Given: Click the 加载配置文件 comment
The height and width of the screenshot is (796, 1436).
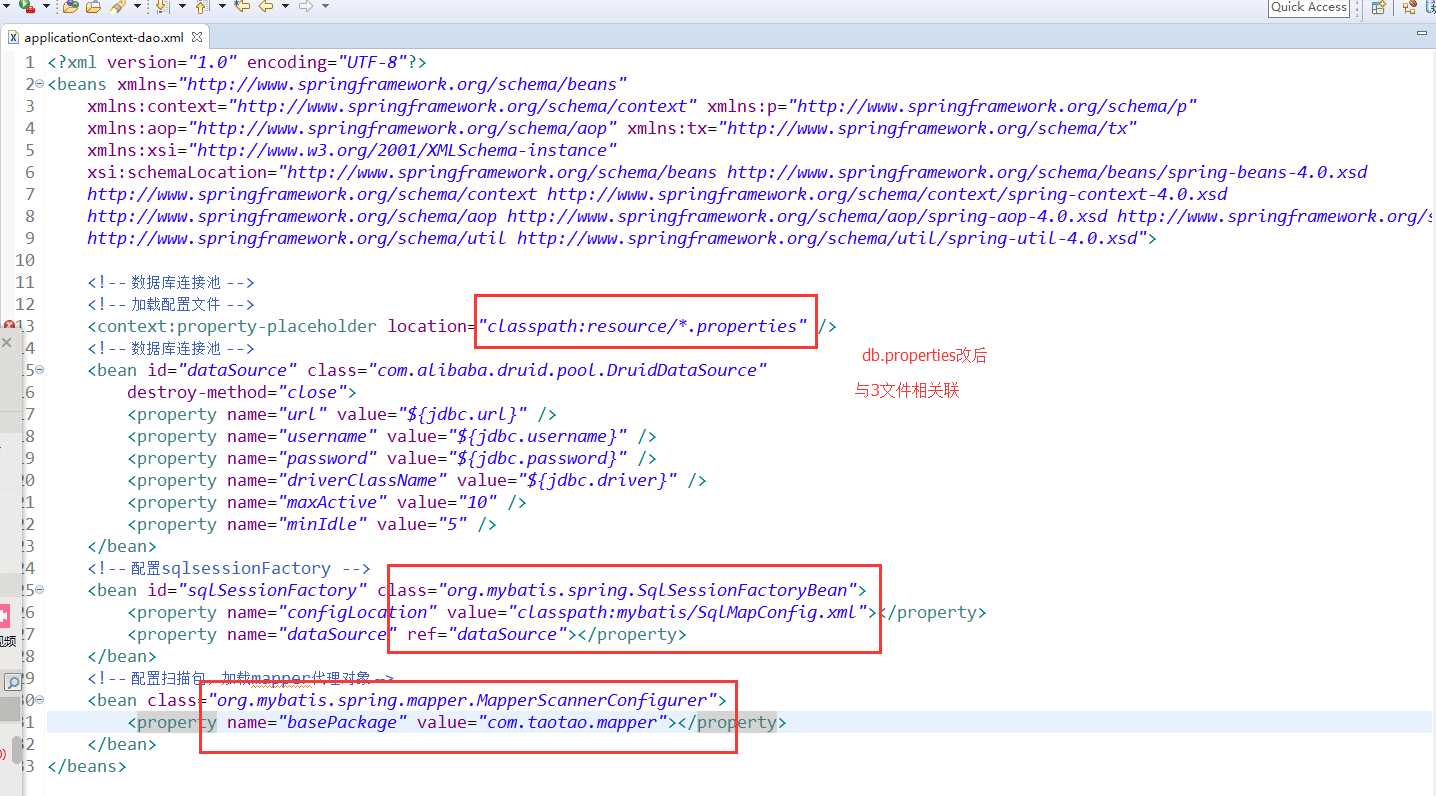Looking at the screenshot, I should (171, 304).
